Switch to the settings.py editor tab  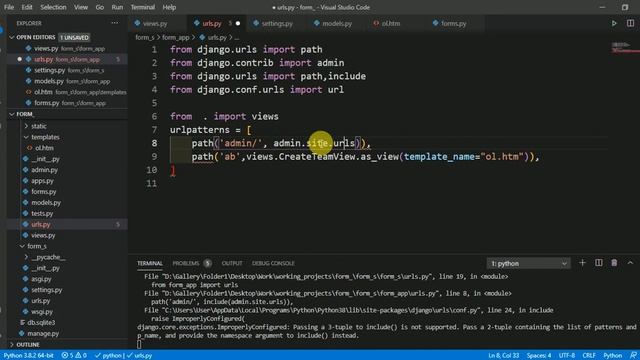pos(277,23)
